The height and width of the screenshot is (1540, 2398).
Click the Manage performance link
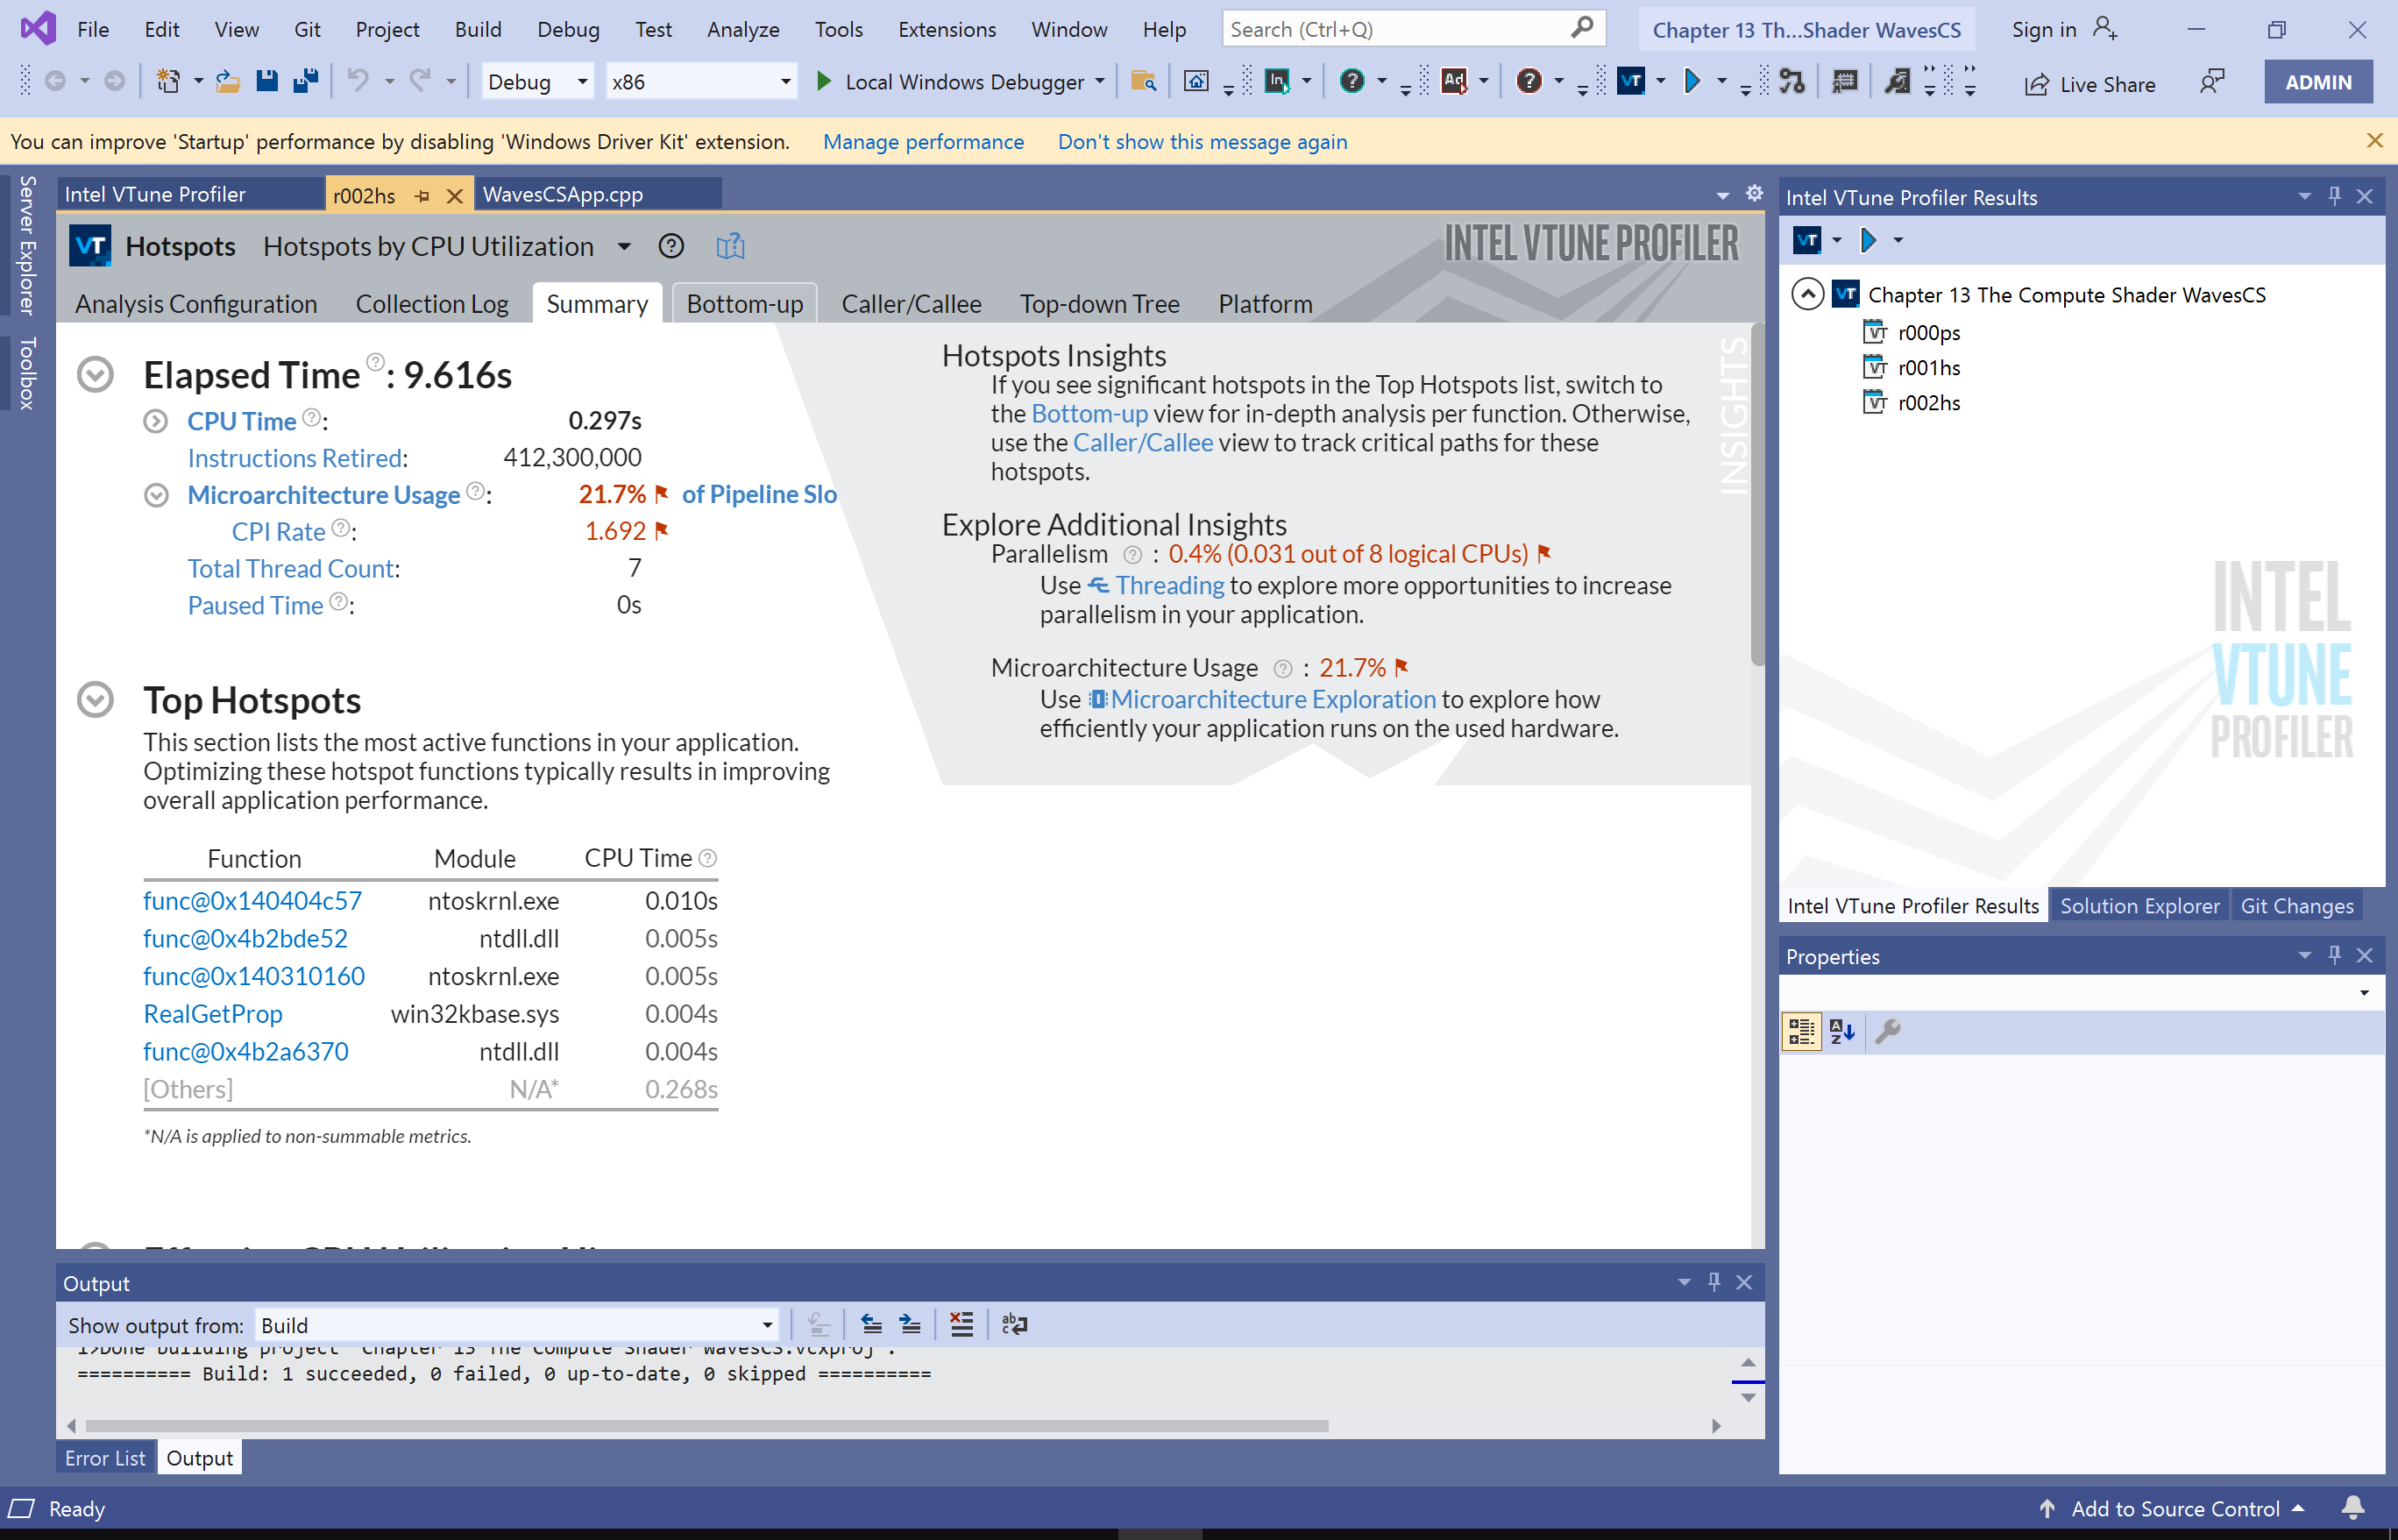click(x=923, y=142)
